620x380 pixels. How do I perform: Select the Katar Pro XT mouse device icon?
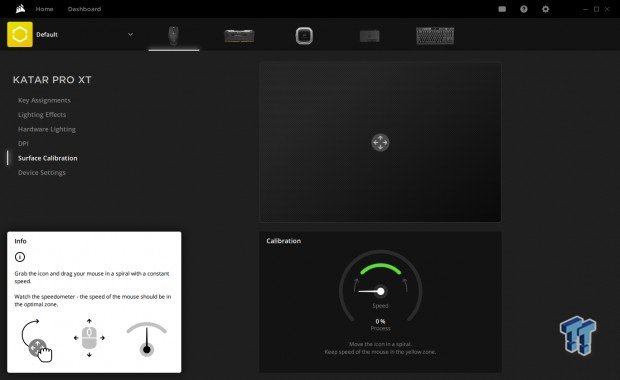click(x=174, y=36)
